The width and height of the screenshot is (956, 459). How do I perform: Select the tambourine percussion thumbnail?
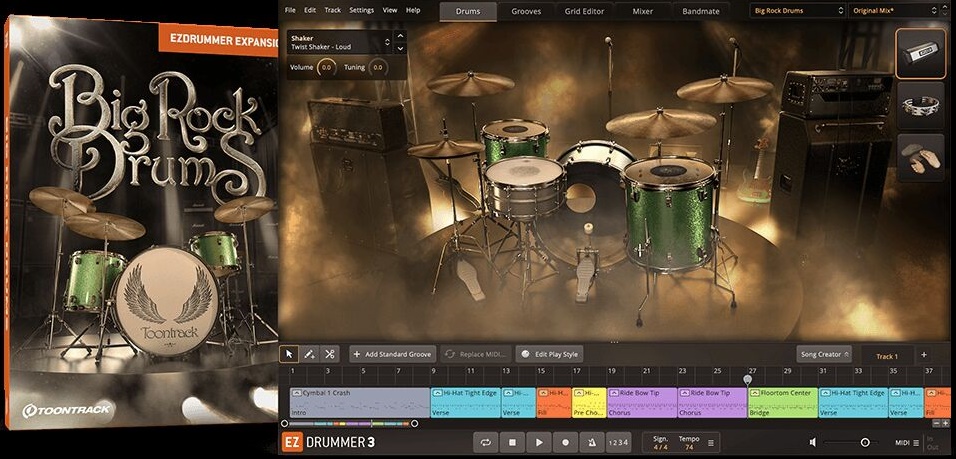pos(920,106)
